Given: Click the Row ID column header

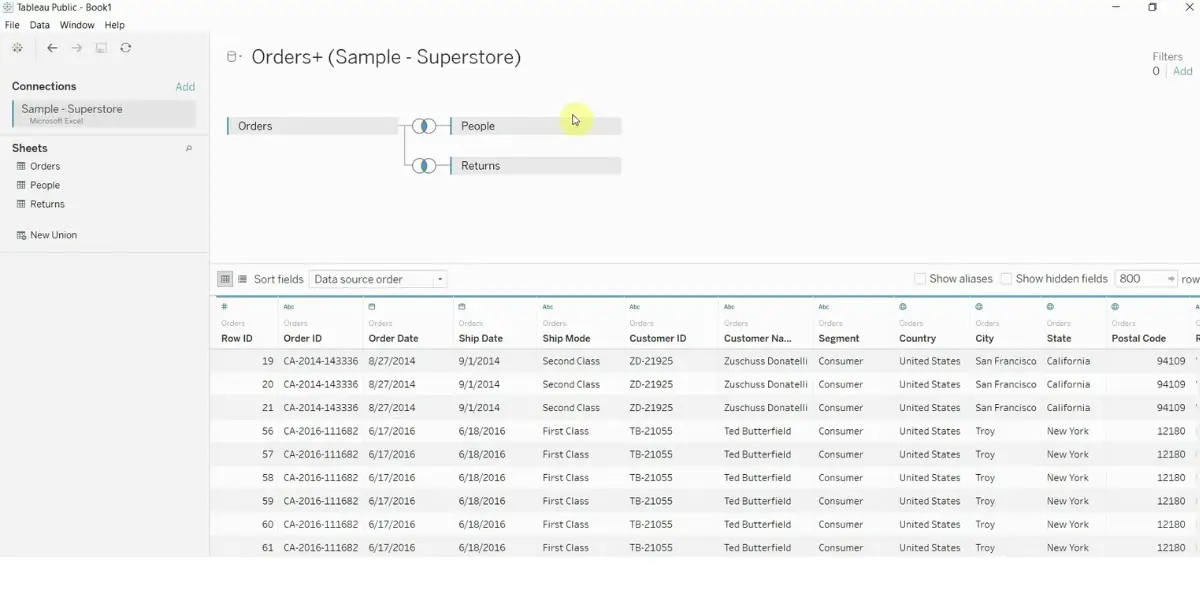Looking at the screenshot, I should point(237,338).
